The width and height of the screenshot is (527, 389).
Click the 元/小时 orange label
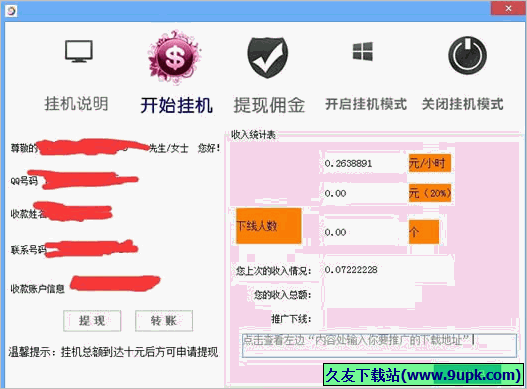430,164
